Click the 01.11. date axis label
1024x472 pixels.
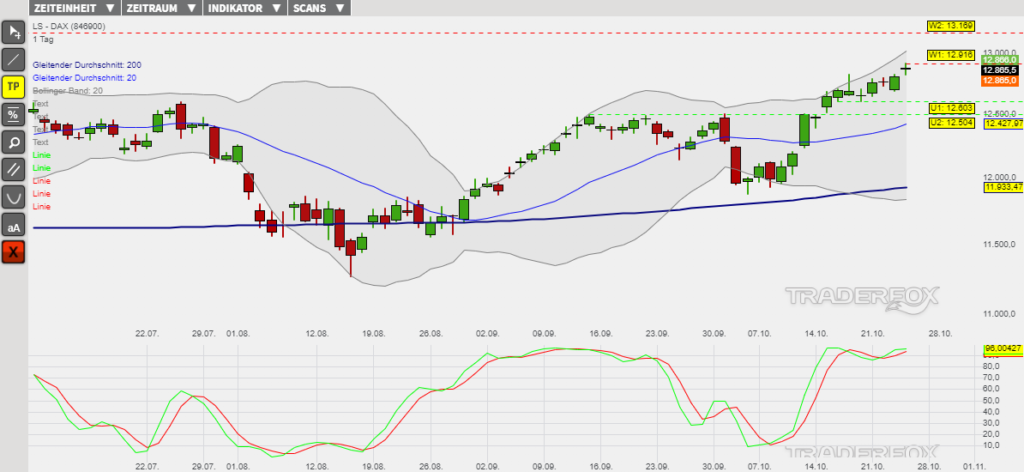pos(974,467)
